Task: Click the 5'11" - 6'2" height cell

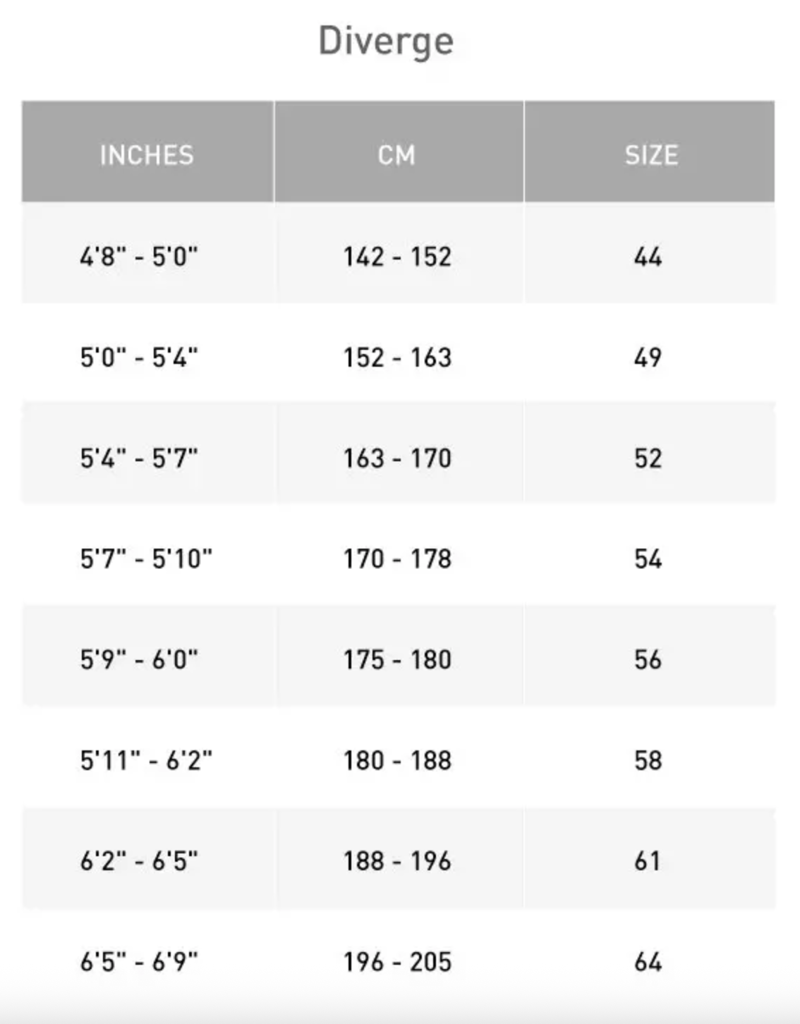Action: [x=147, y=761]
